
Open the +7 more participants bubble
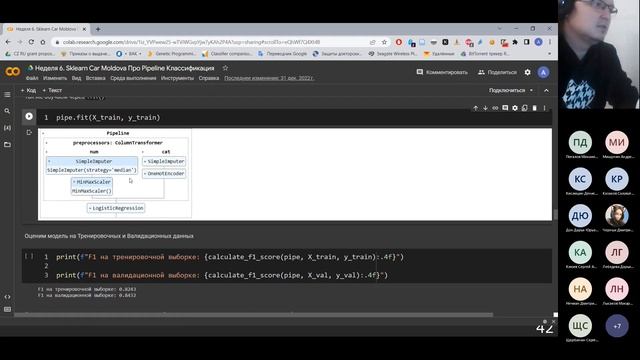(617, 326)
